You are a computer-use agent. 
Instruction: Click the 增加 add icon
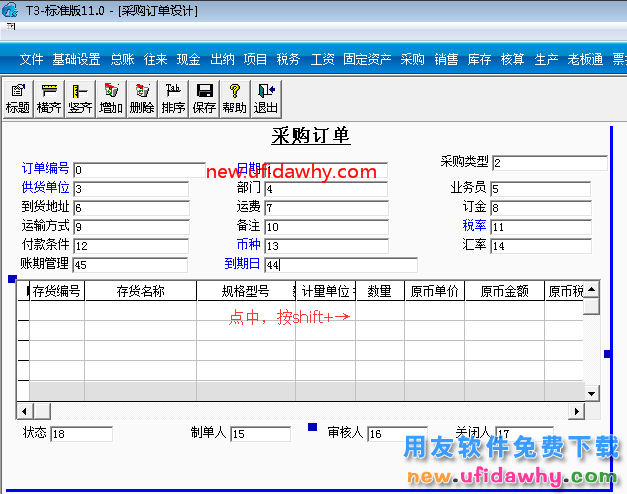point(111,99)
